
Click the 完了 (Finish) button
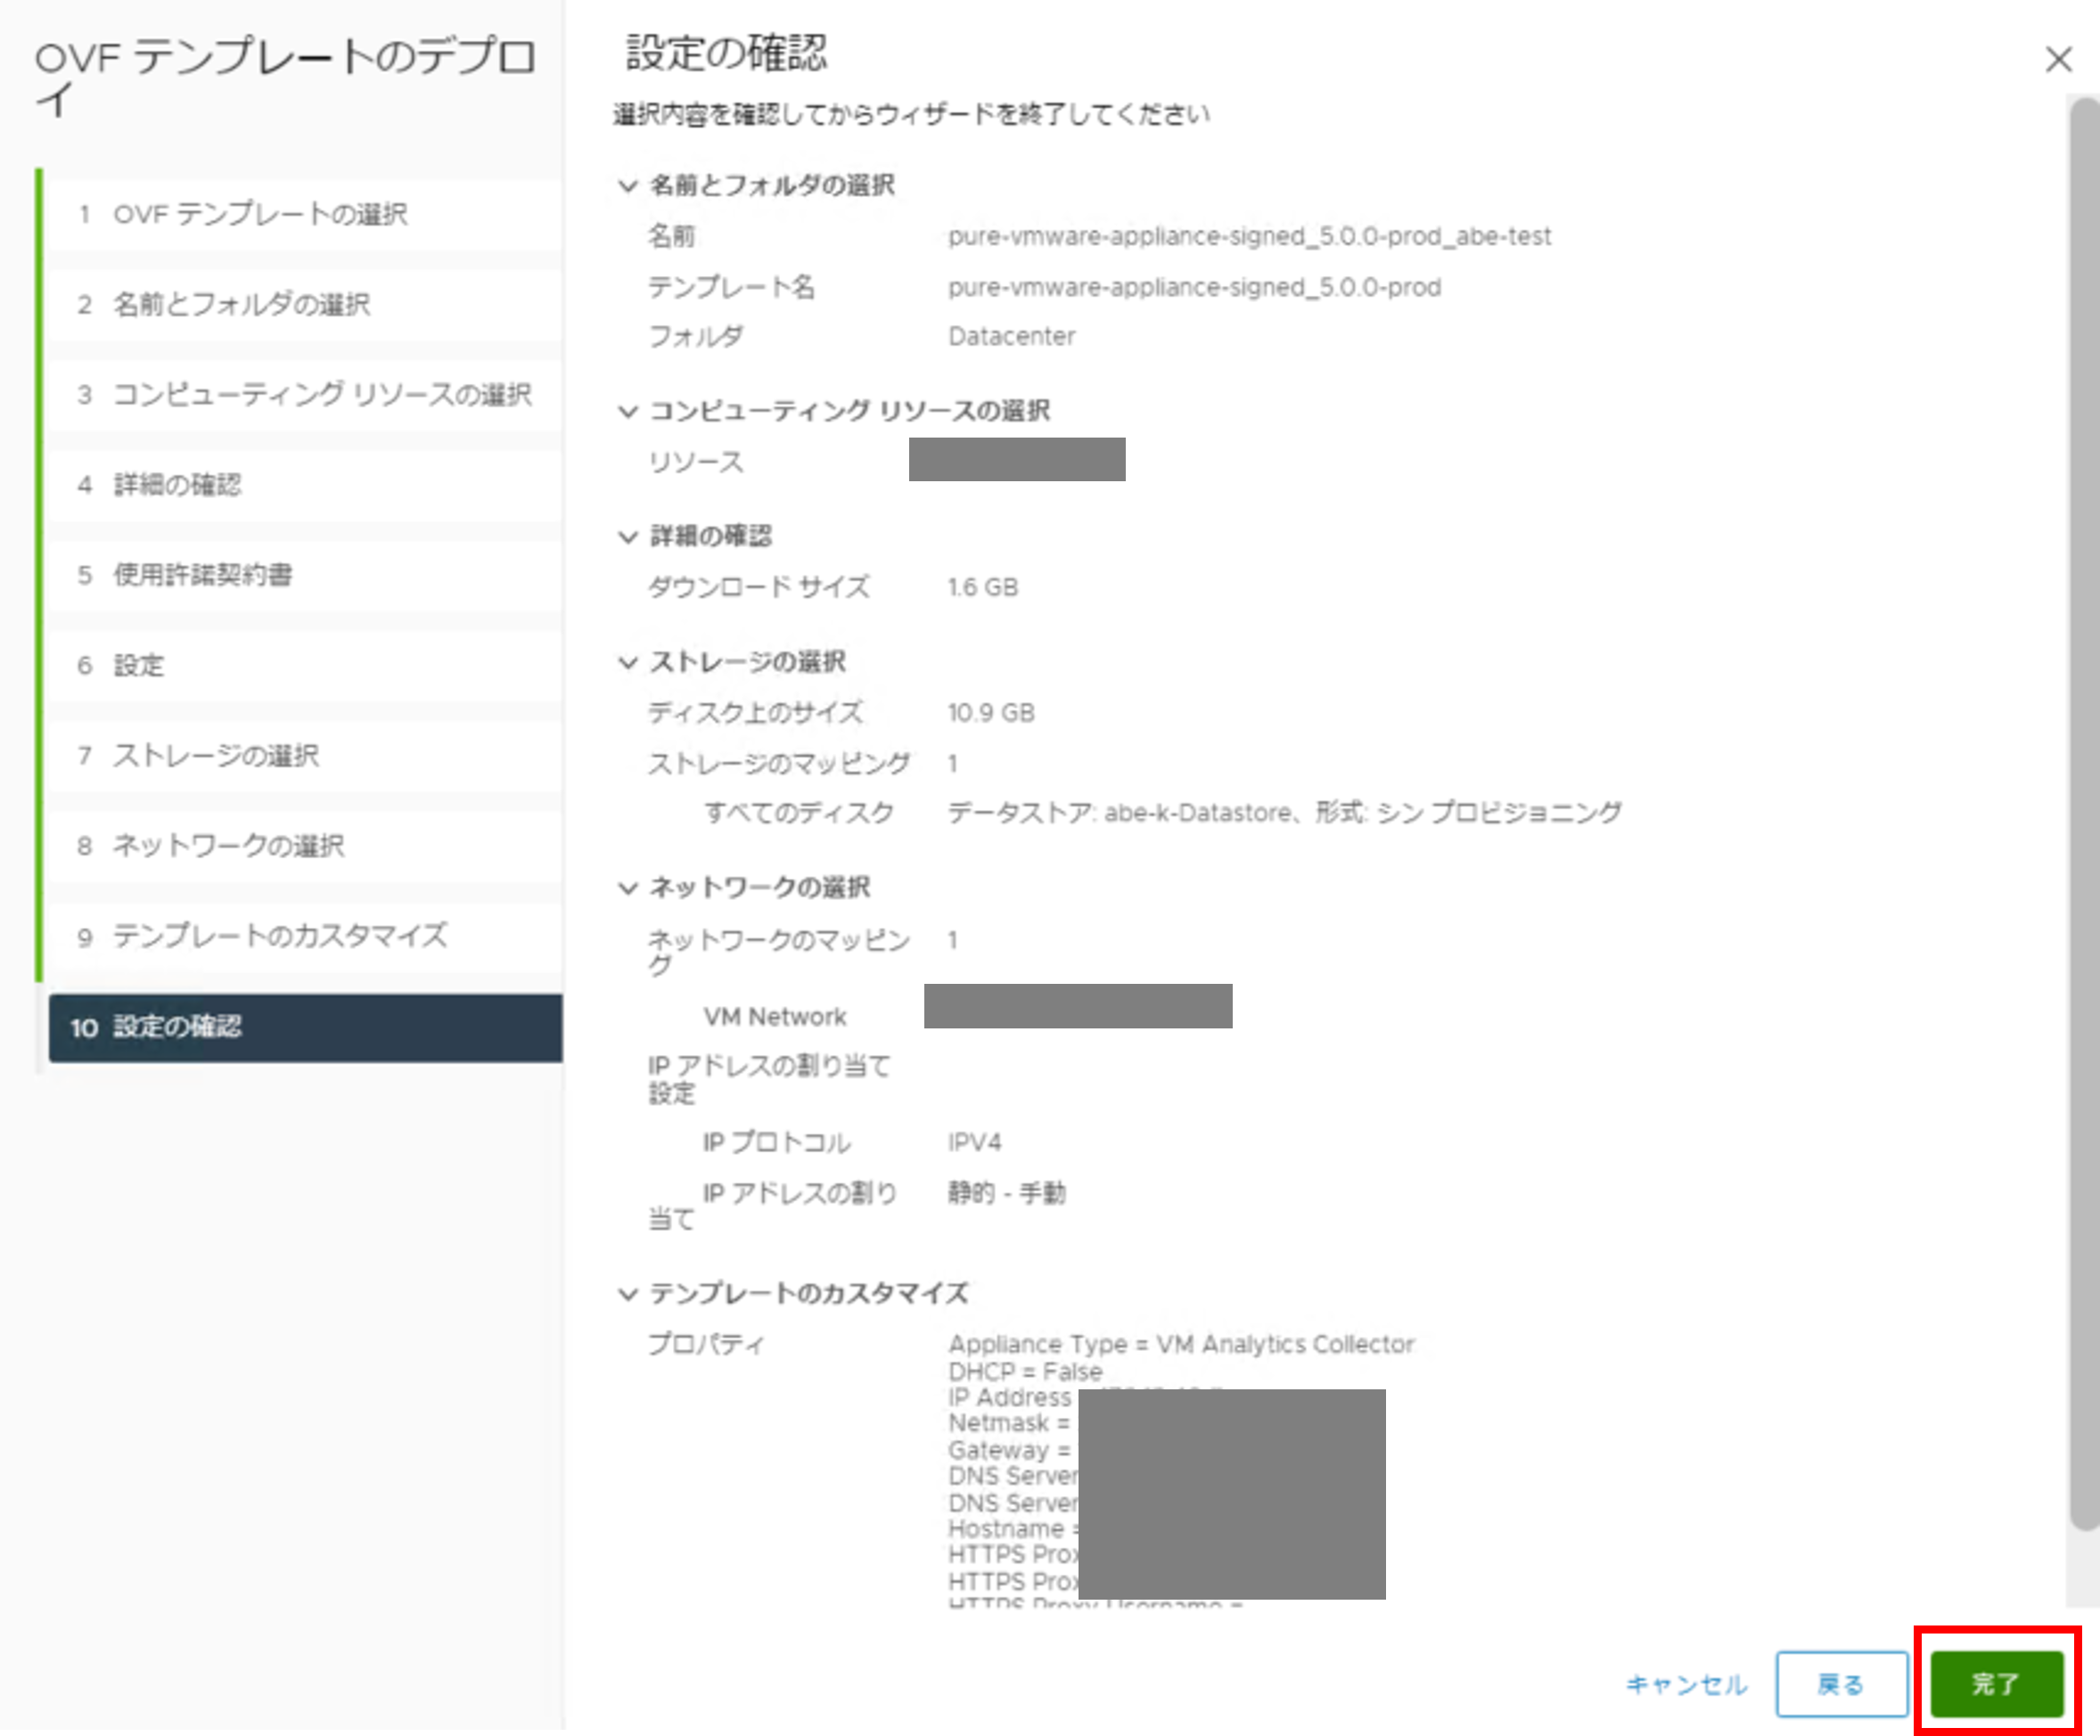click(x=1995, y=1684)
